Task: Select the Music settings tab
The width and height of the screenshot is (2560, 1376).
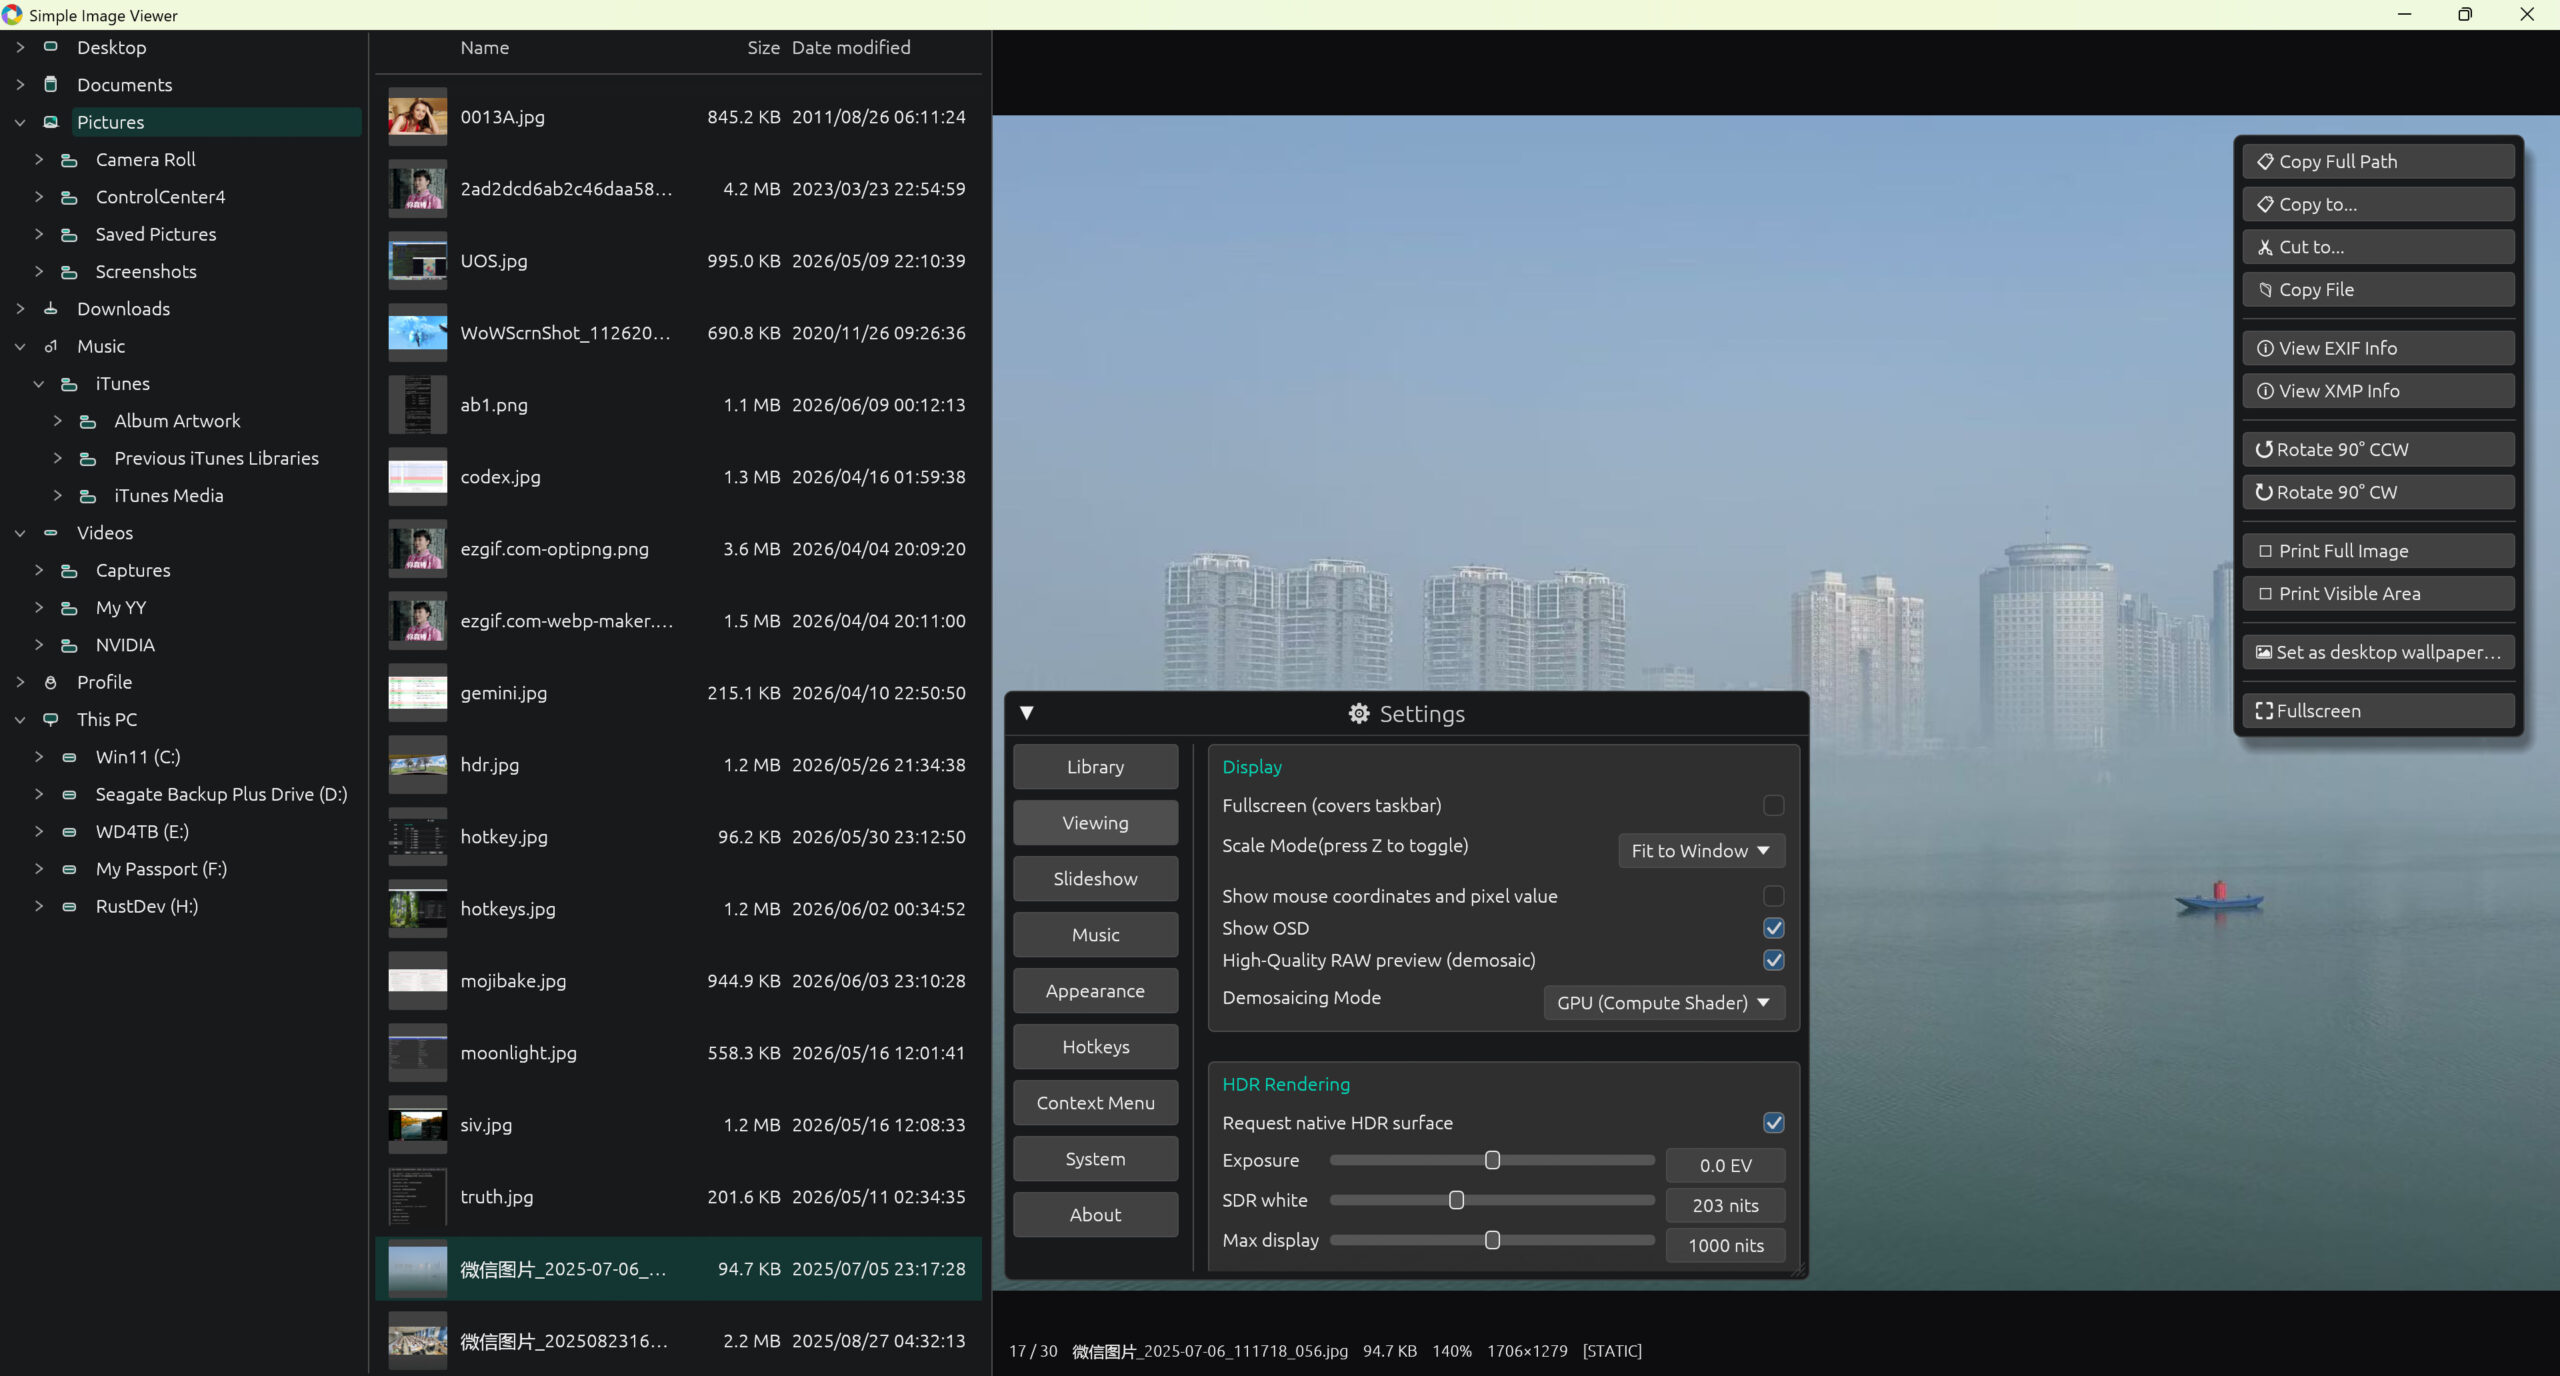Action: click(1095, 935)
